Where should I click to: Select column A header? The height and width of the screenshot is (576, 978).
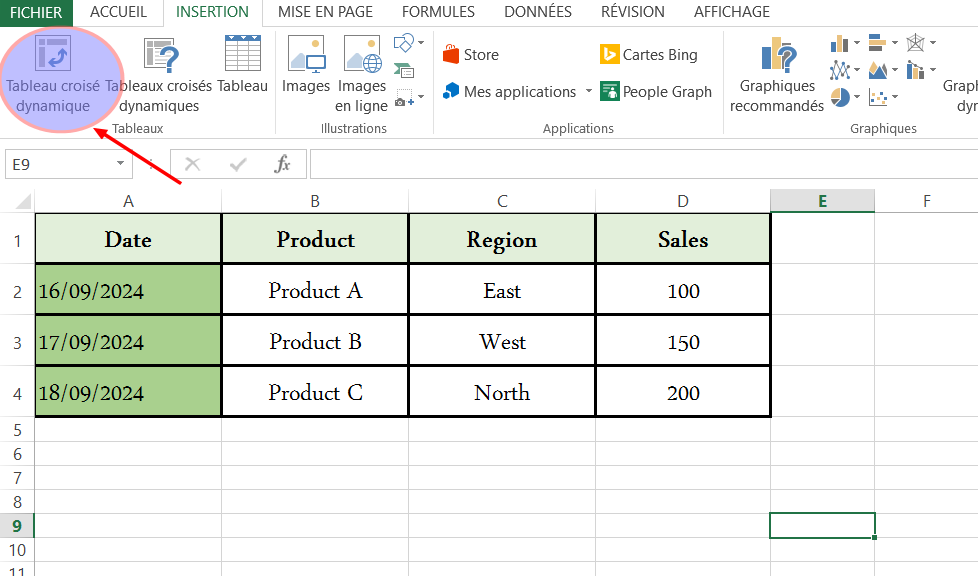128,201
